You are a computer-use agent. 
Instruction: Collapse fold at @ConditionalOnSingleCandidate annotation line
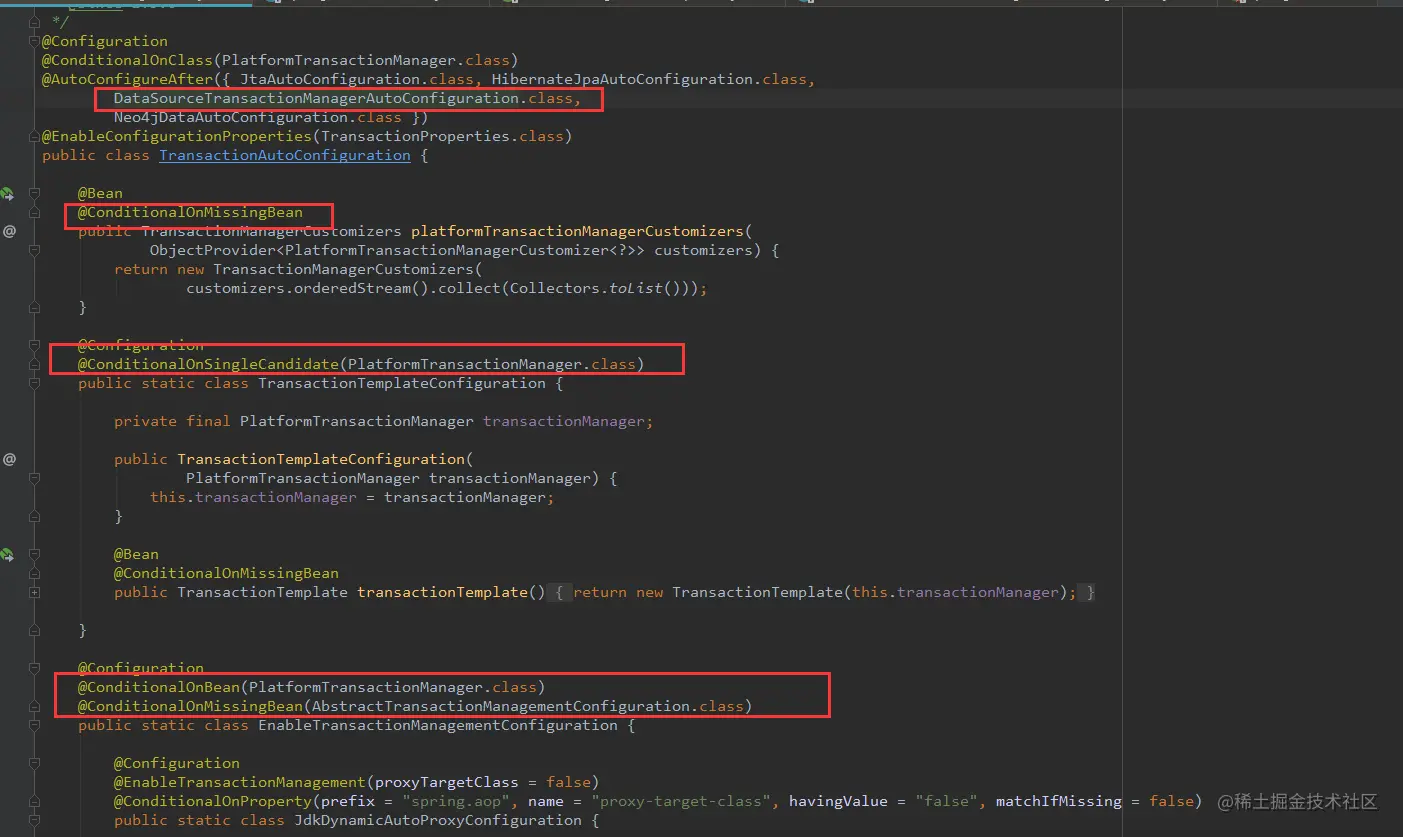coord(35,364)
